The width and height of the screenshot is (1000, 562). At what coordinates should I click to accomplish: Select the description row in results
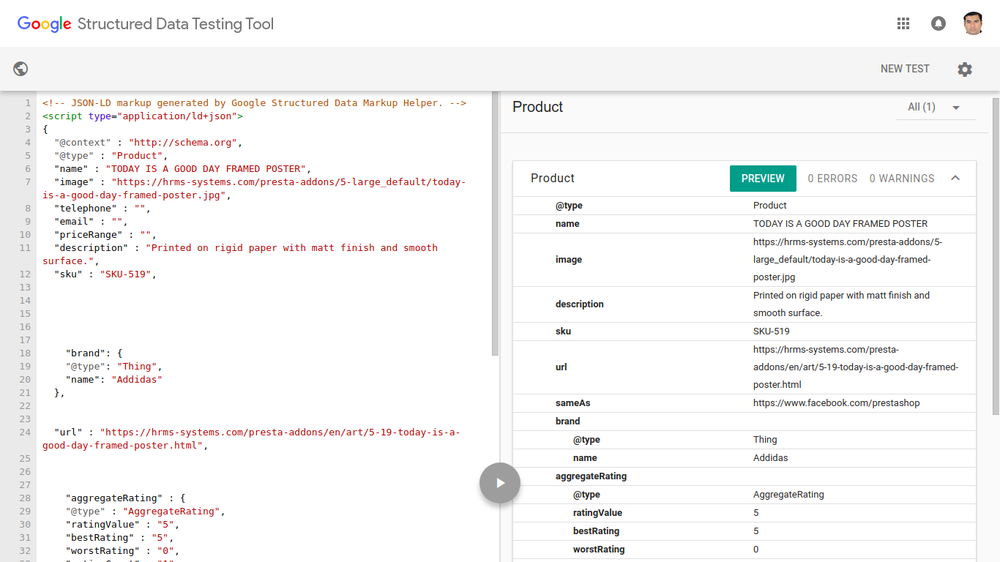pyautogui.click(x=744, y=304)
